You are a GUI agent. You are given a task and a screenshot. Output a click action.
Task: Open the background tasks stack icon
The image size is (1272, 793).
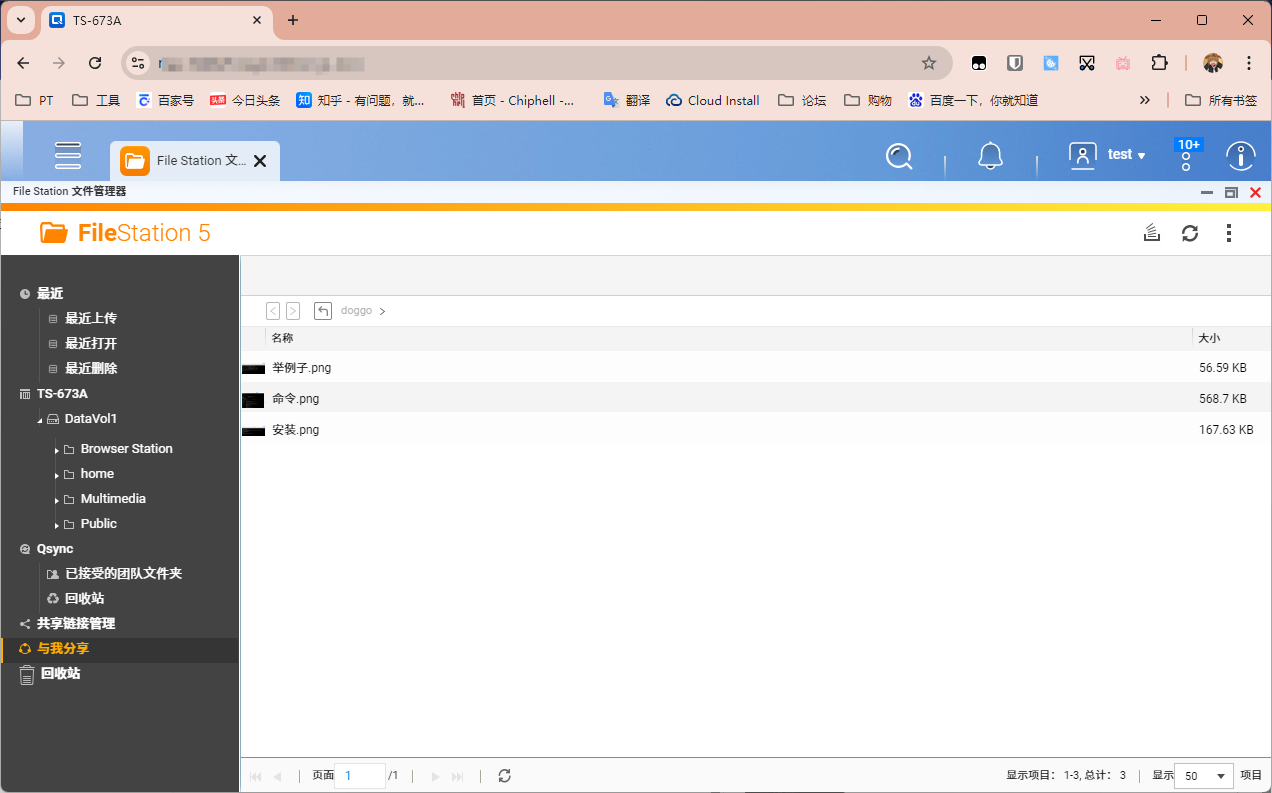point(1152,233)
